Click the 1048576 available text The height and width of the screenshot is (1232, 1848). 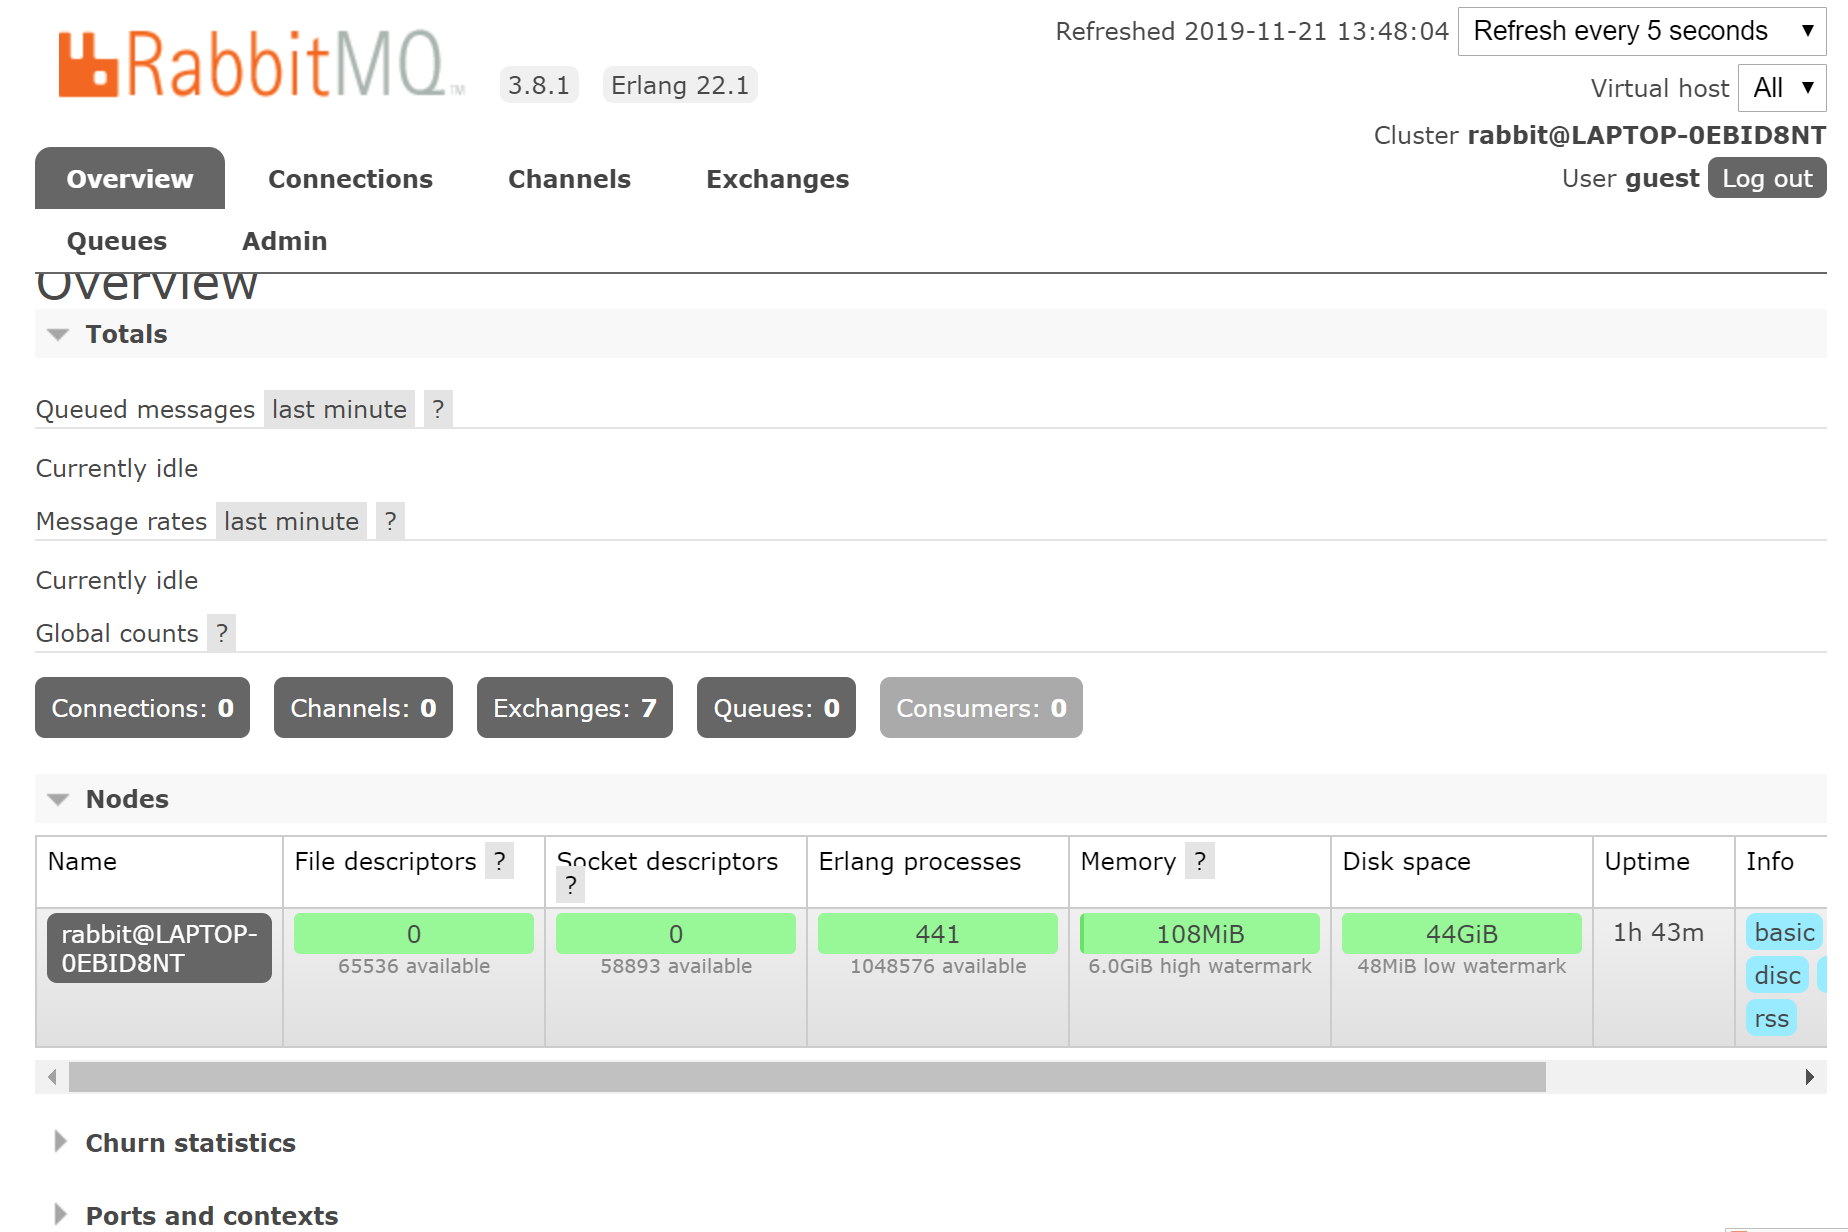click(938, 966)
